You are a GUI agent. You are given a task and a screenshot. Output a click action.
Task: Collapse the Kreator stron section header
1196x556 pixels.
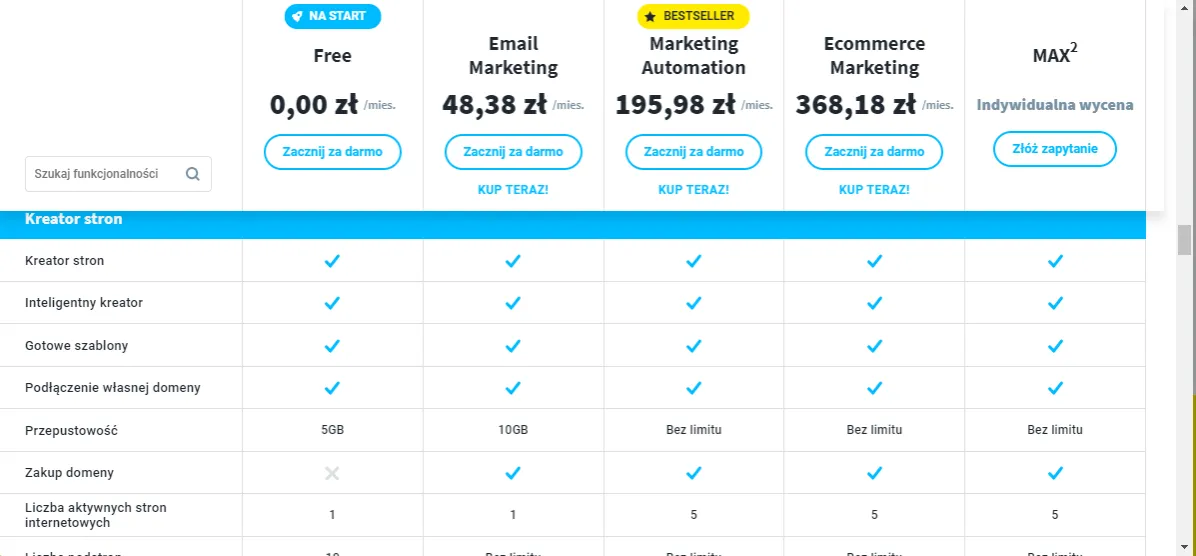pyautogui.click(x=74, y=219)
